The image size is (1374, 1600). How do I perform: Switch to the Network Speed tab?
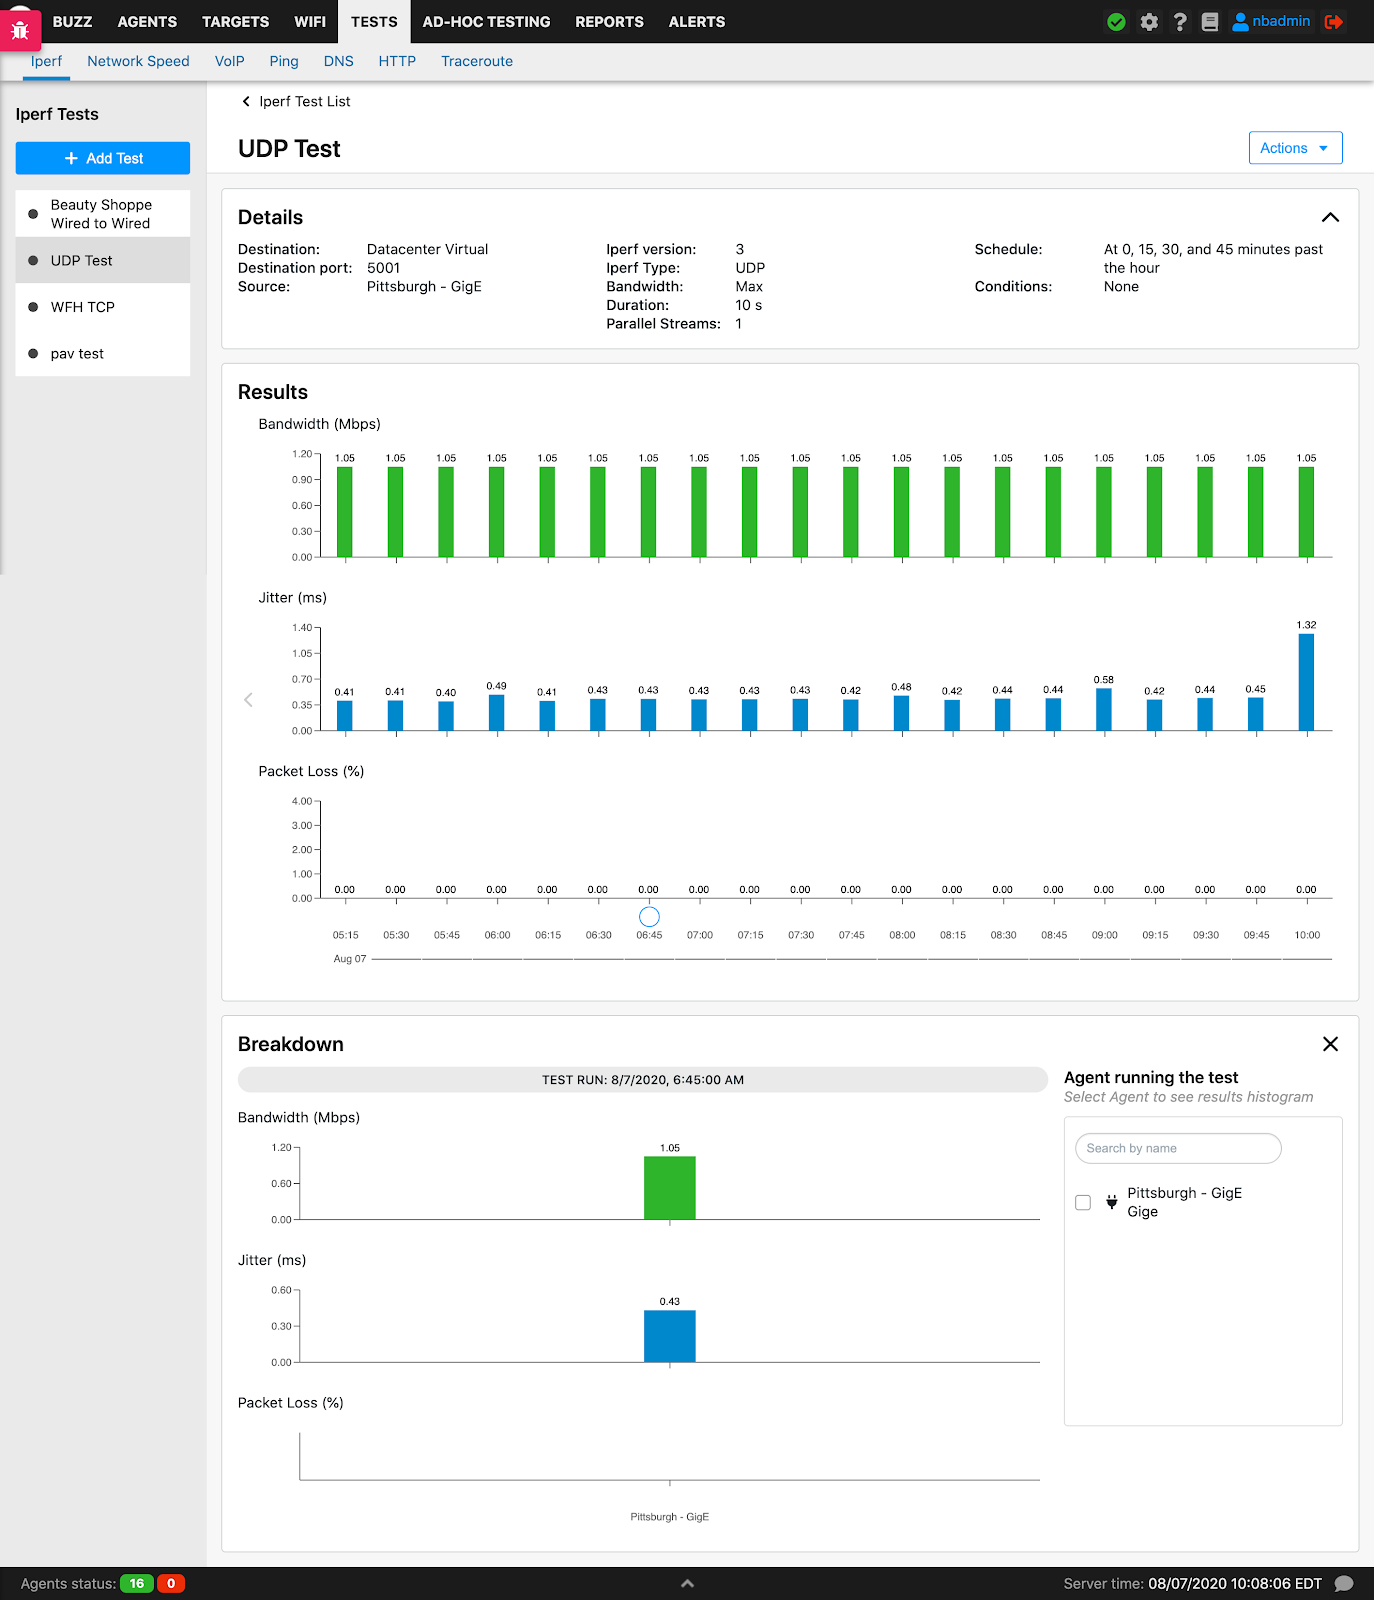(x=138, y=61)
